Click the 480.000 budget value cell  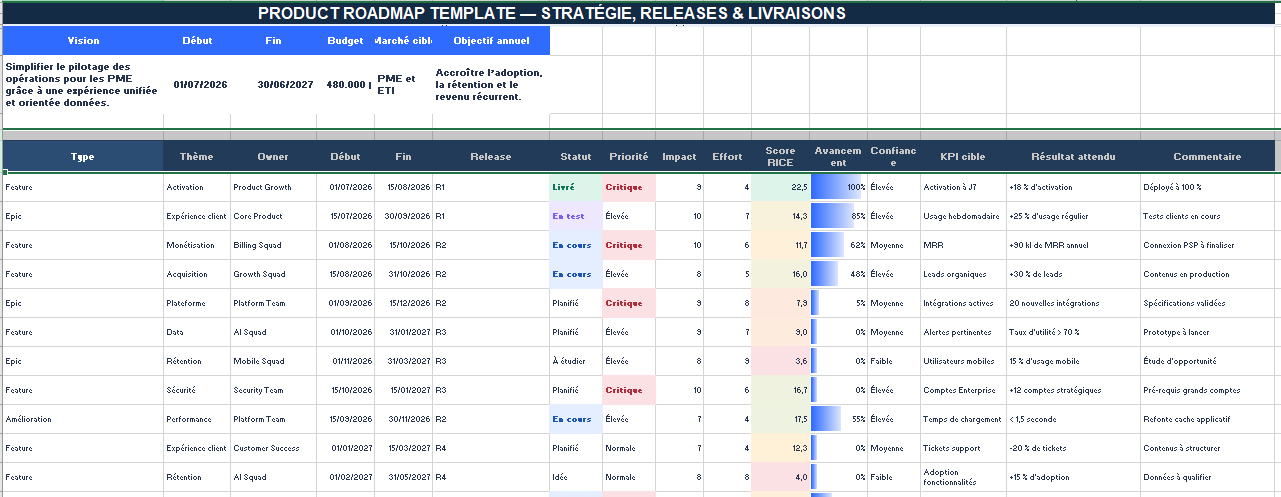[346, 85]
